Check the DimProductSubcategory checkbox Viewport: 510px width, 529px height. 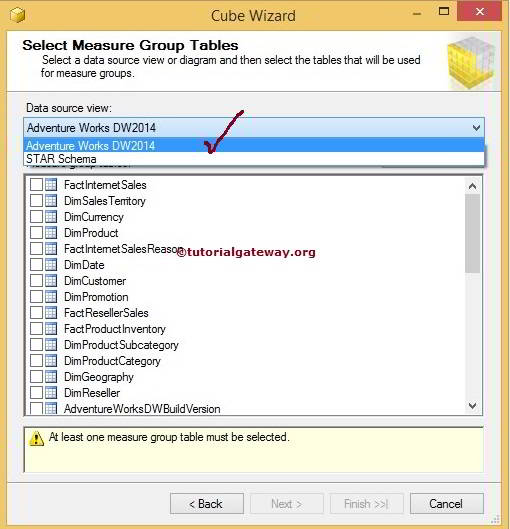36,344
